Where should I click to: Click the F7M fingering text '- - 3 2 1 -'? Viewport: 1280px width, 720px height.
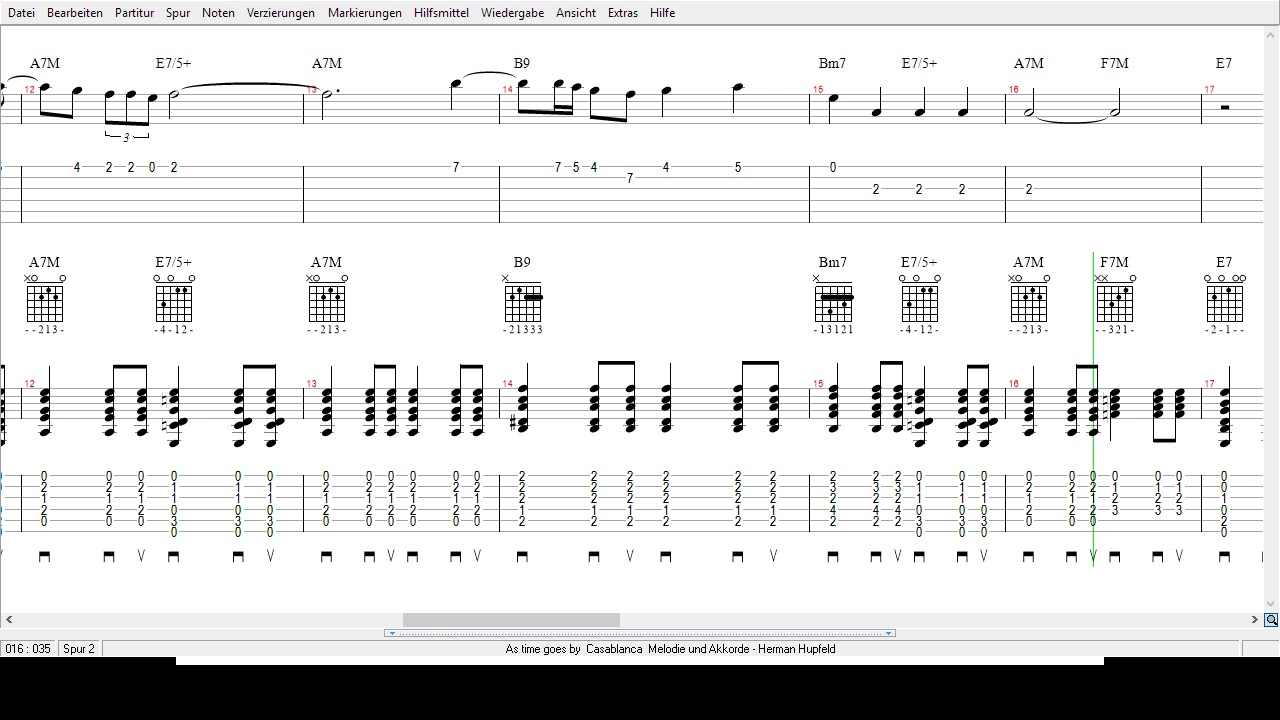pos(1115,330)
